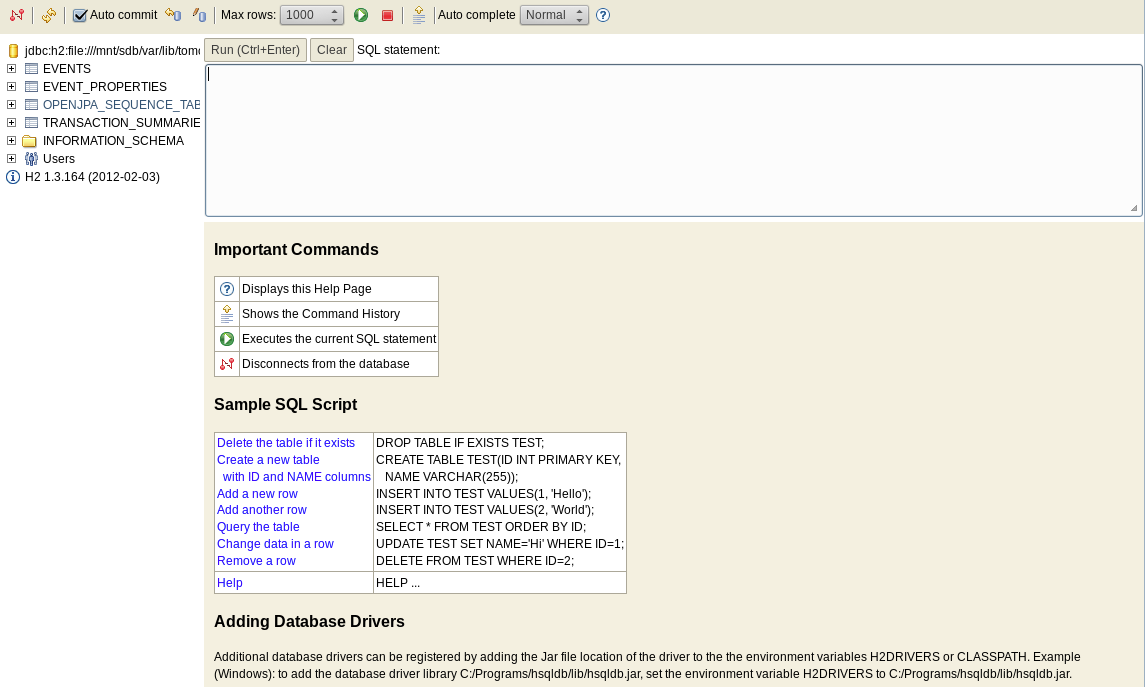Expand the Users node in the tree
The image size is (1145, 687).
[12, 159]
